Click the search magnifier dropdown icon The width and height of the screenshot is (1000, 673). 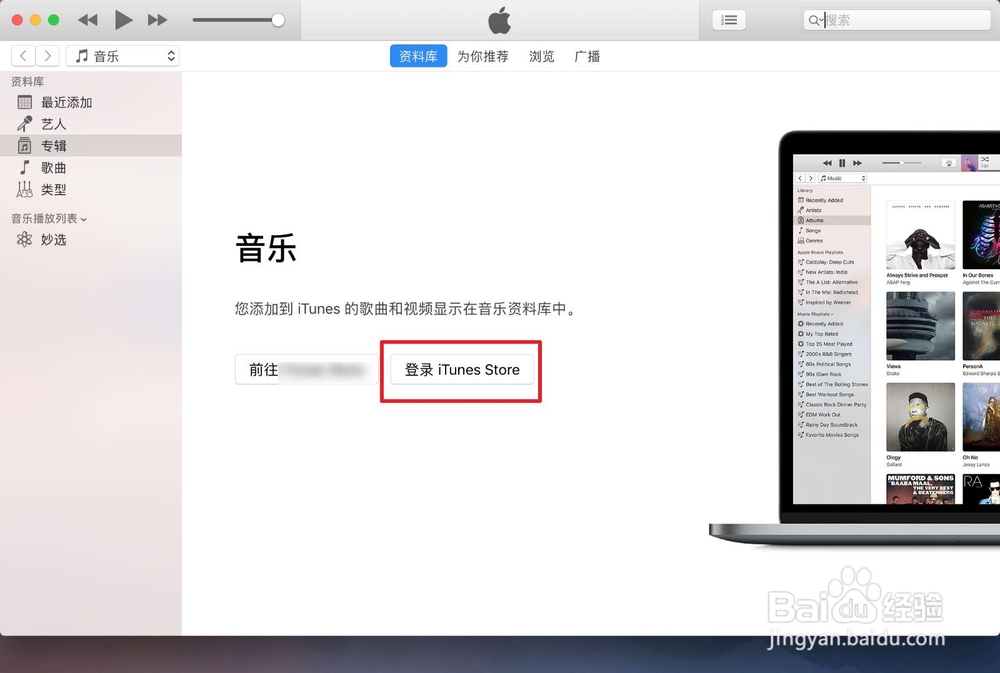pyautogui.click(x=816, y=20)
